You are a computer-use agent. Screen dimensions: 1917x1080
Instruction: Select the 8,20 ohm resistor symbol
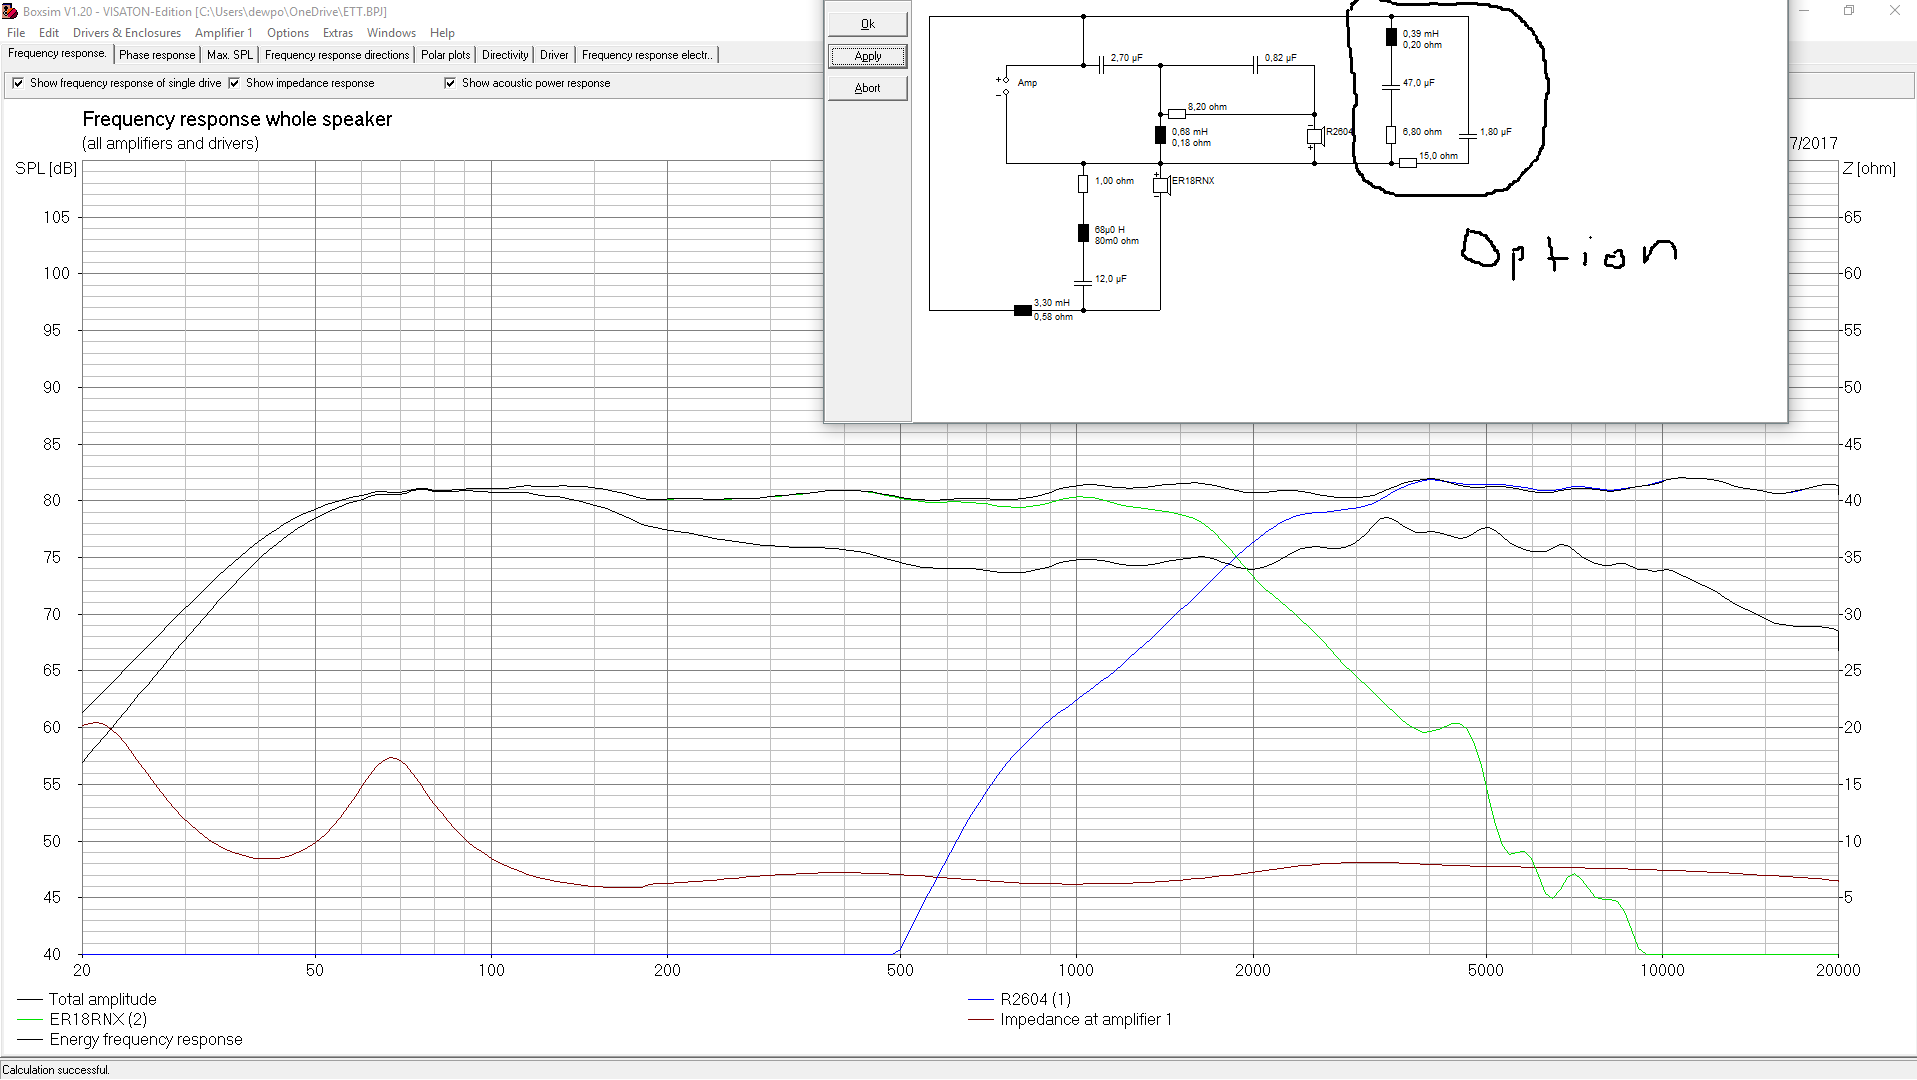coord(1177,114)
